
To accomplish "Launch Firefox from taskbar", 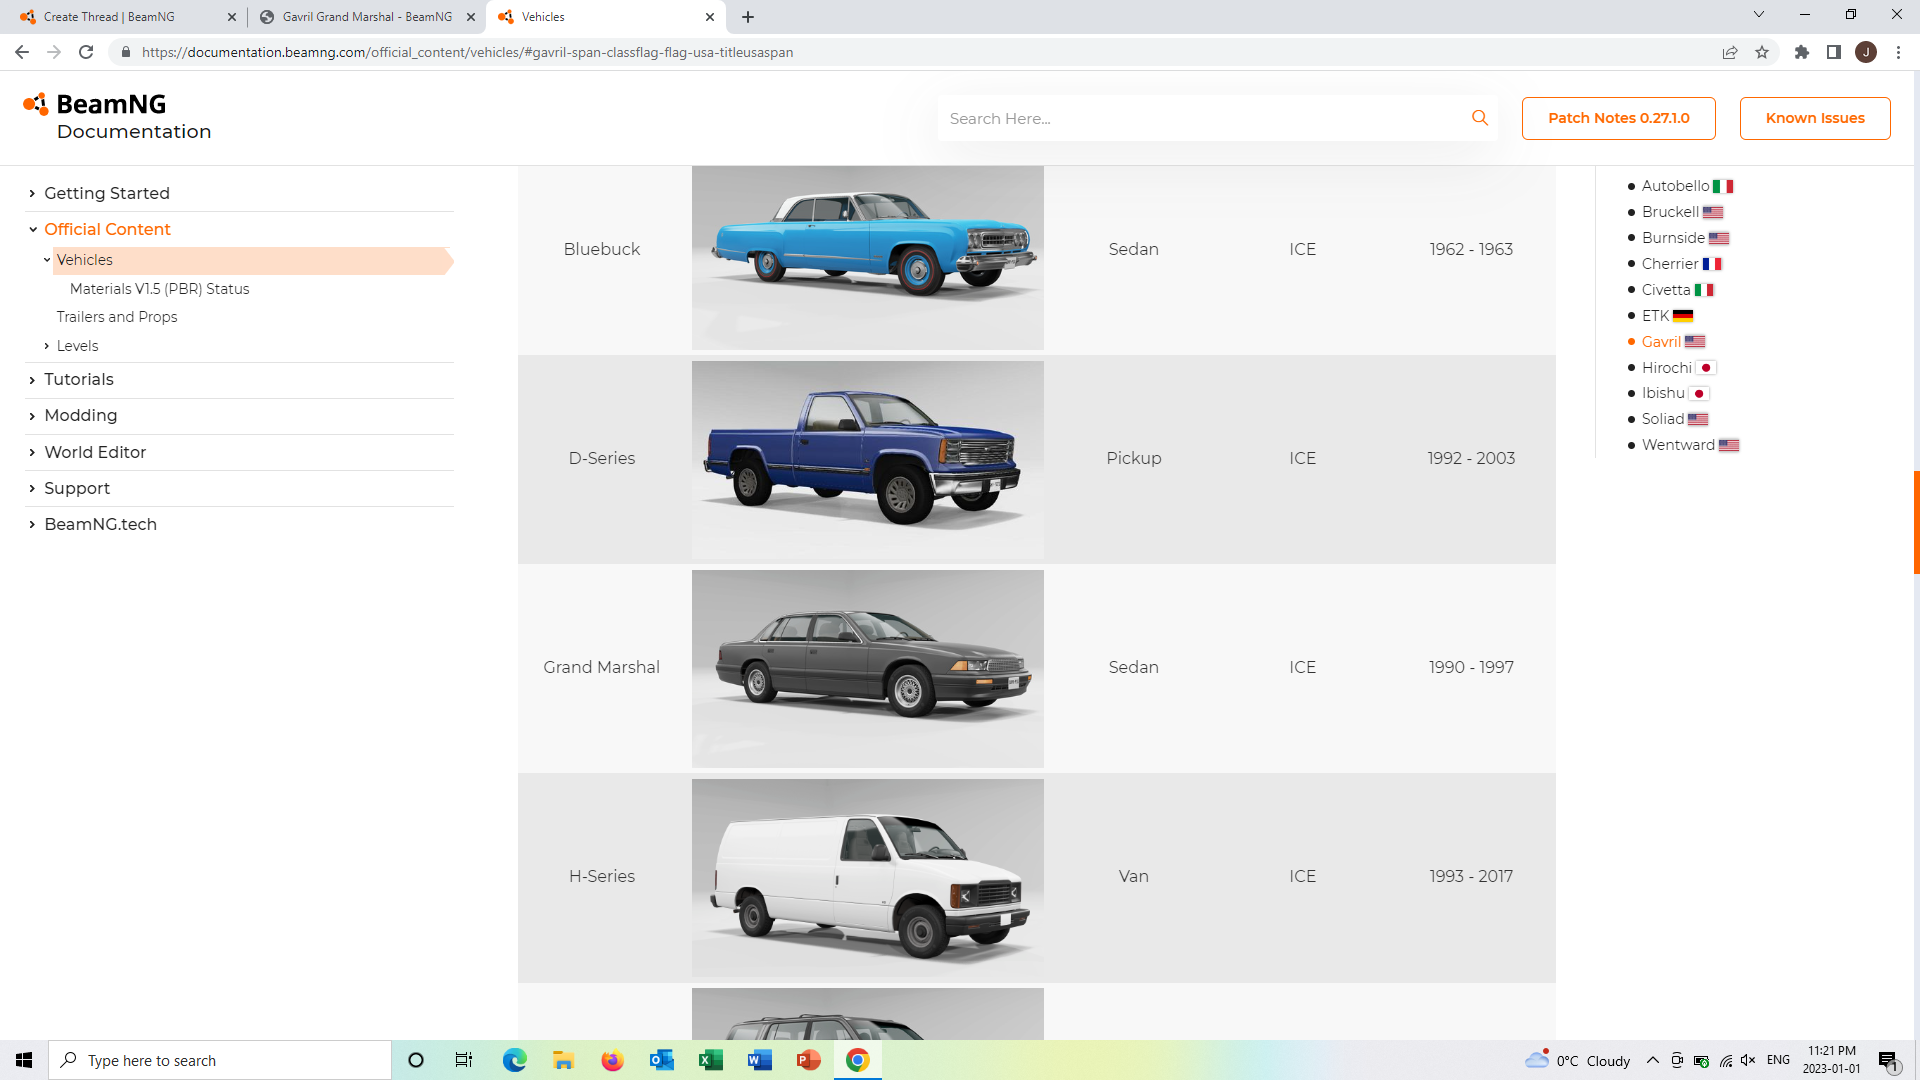I will tap(612, 1060).
